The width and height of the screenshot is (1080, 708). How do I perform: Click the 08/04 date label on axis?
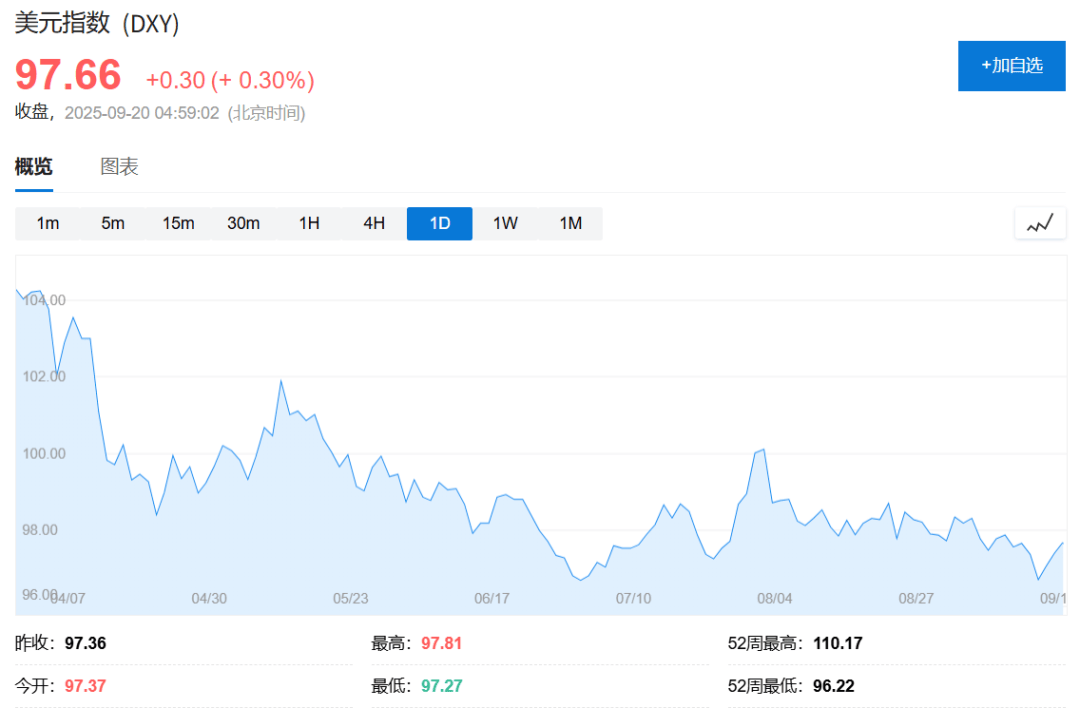coord(775,598)
